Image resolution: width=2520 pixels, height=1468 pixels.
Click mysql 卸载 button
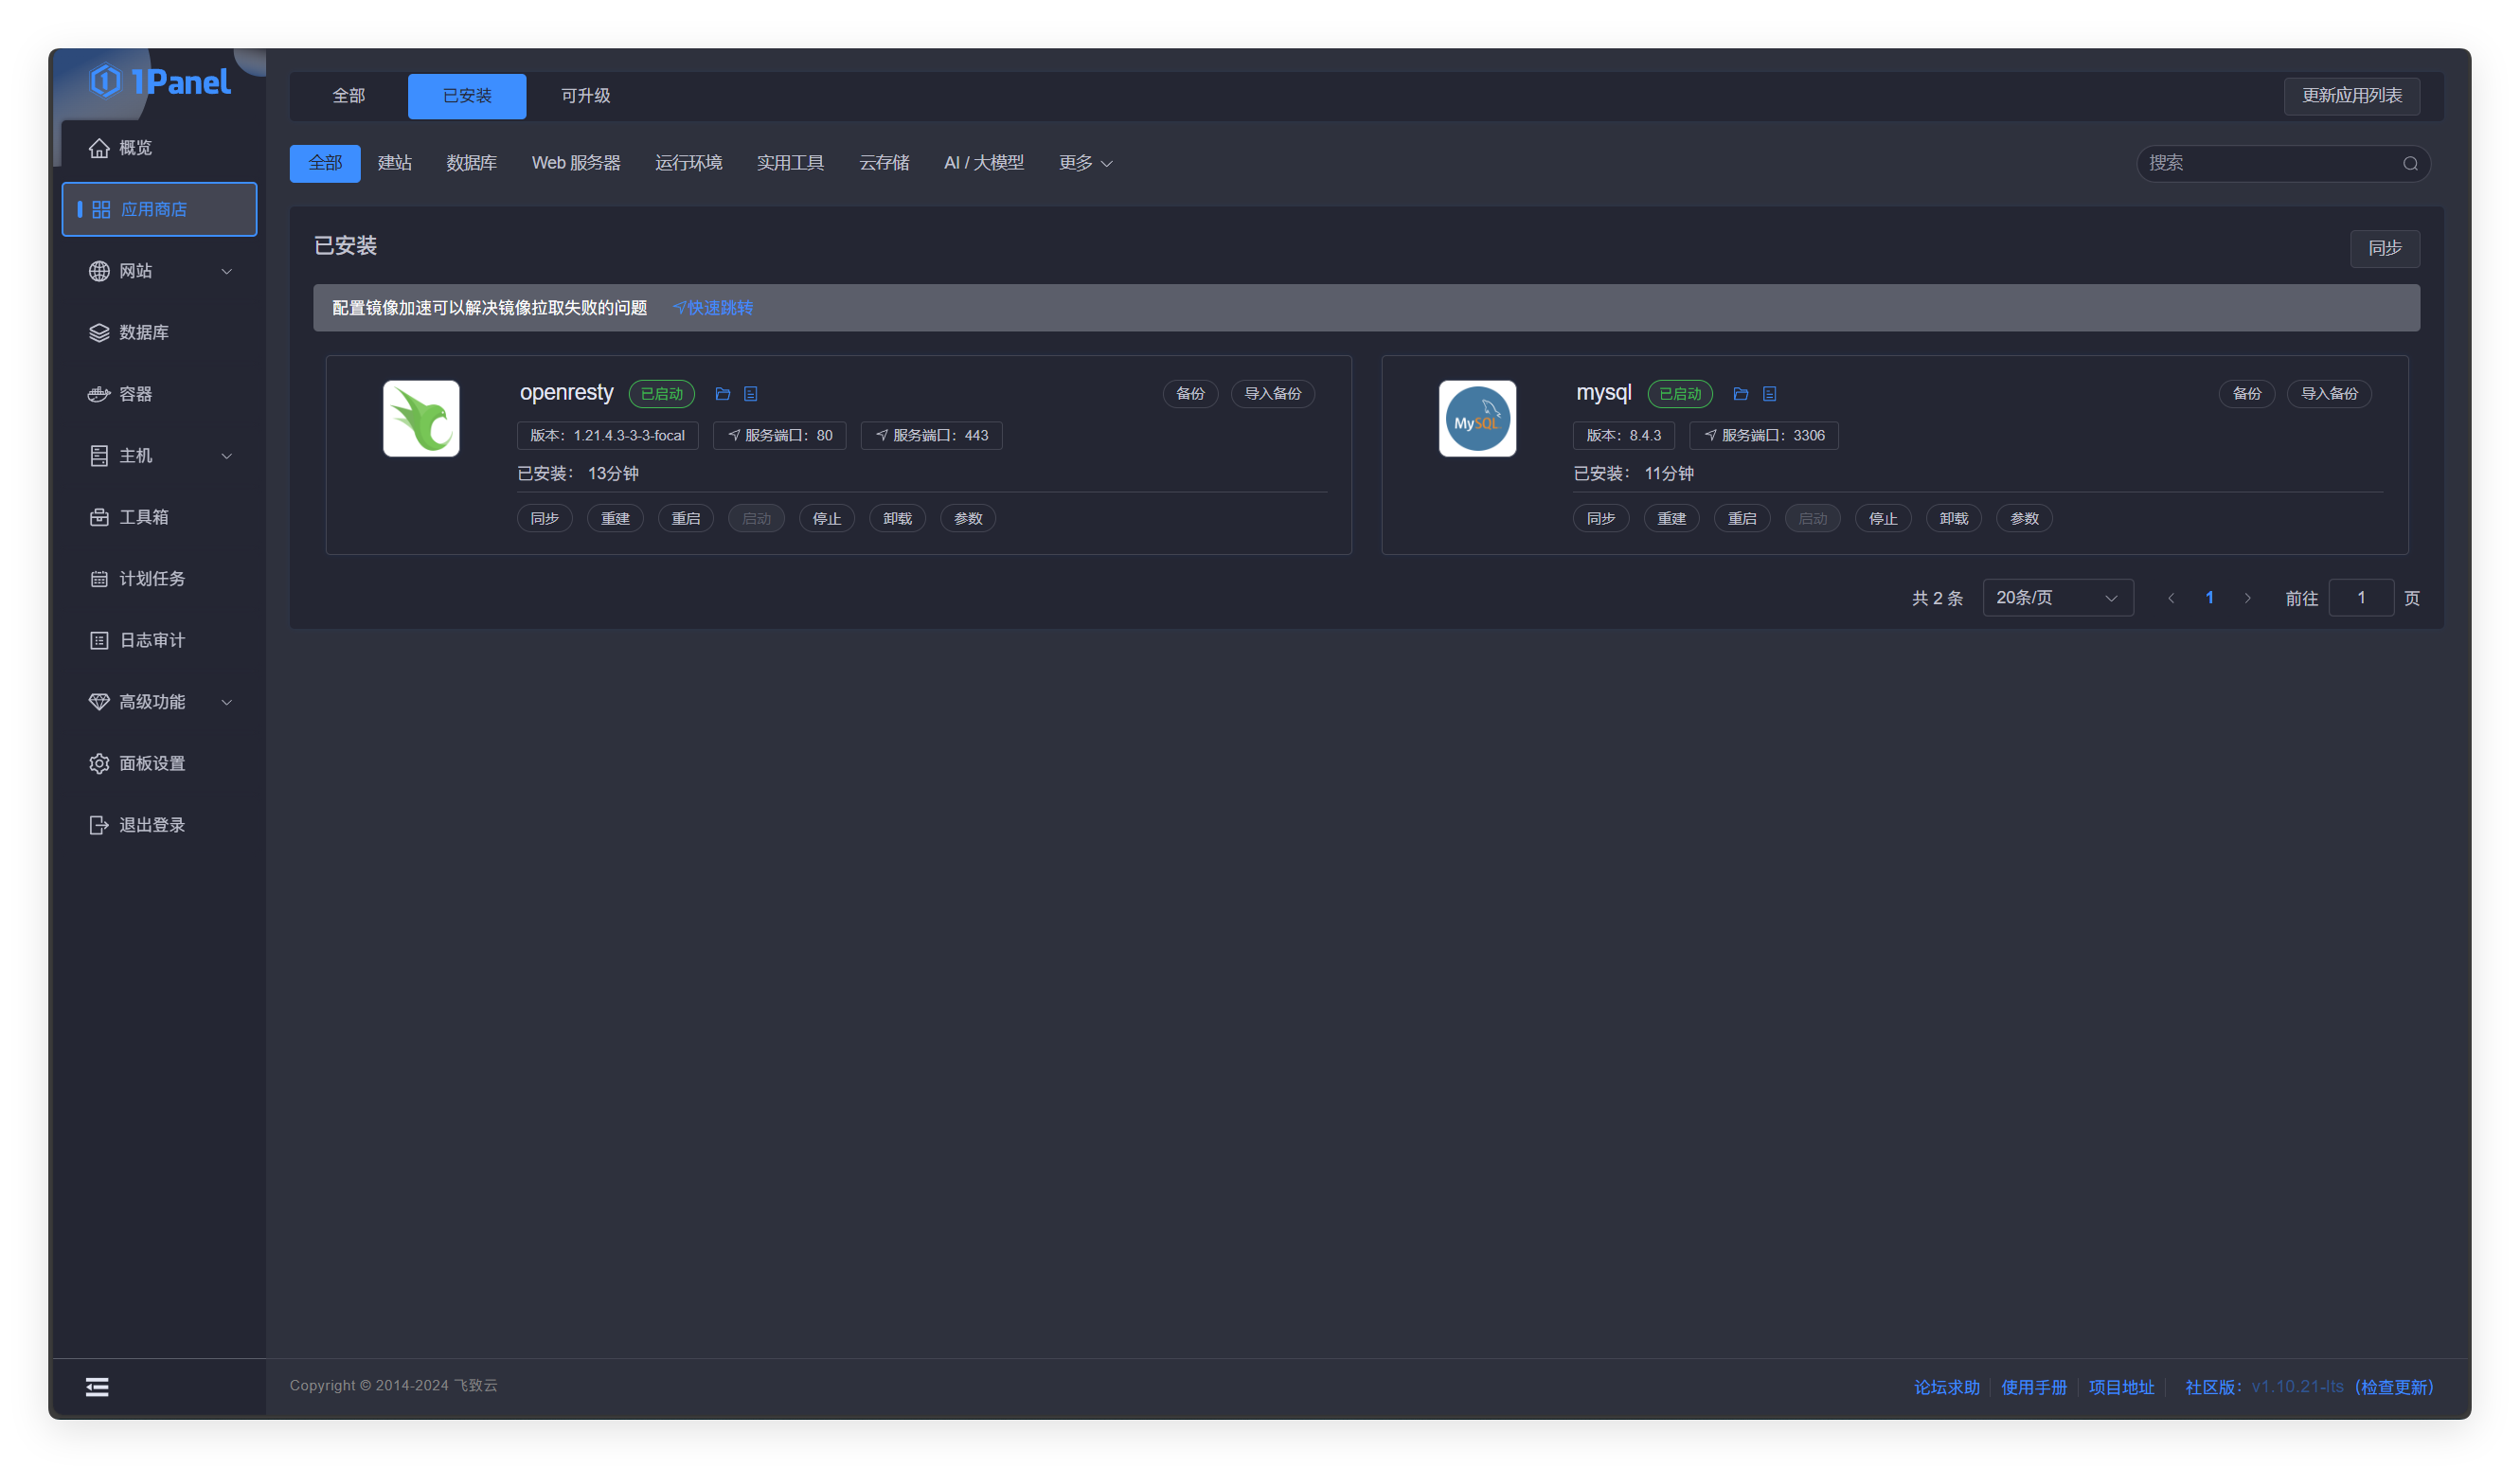click(1954, 519)
